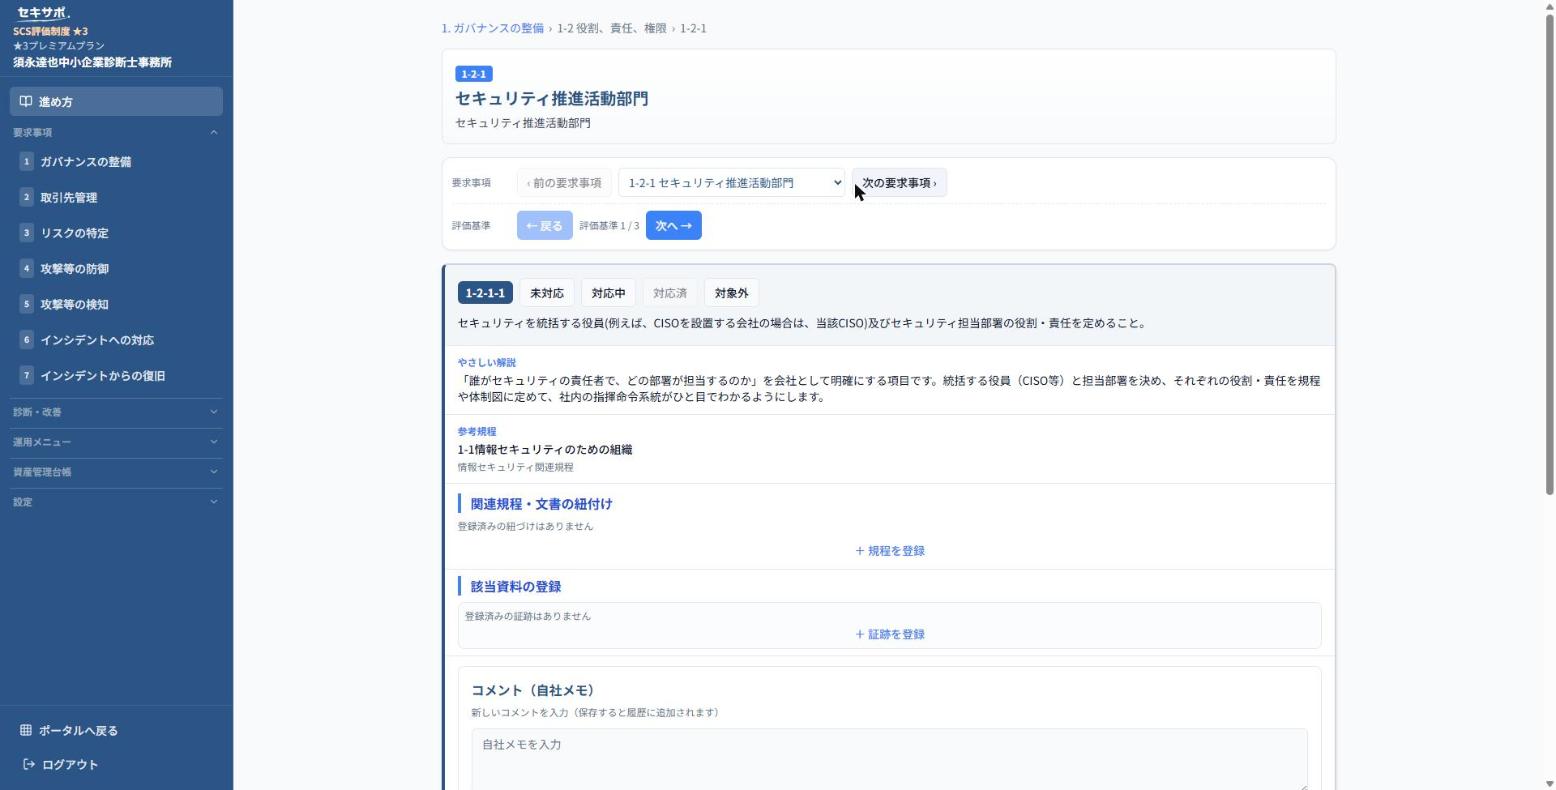Click number badge 7 for インシデントからの復旧
The width and height of the screenshot is (1556, 790).
pyautogui.click(x=27, y=375)
